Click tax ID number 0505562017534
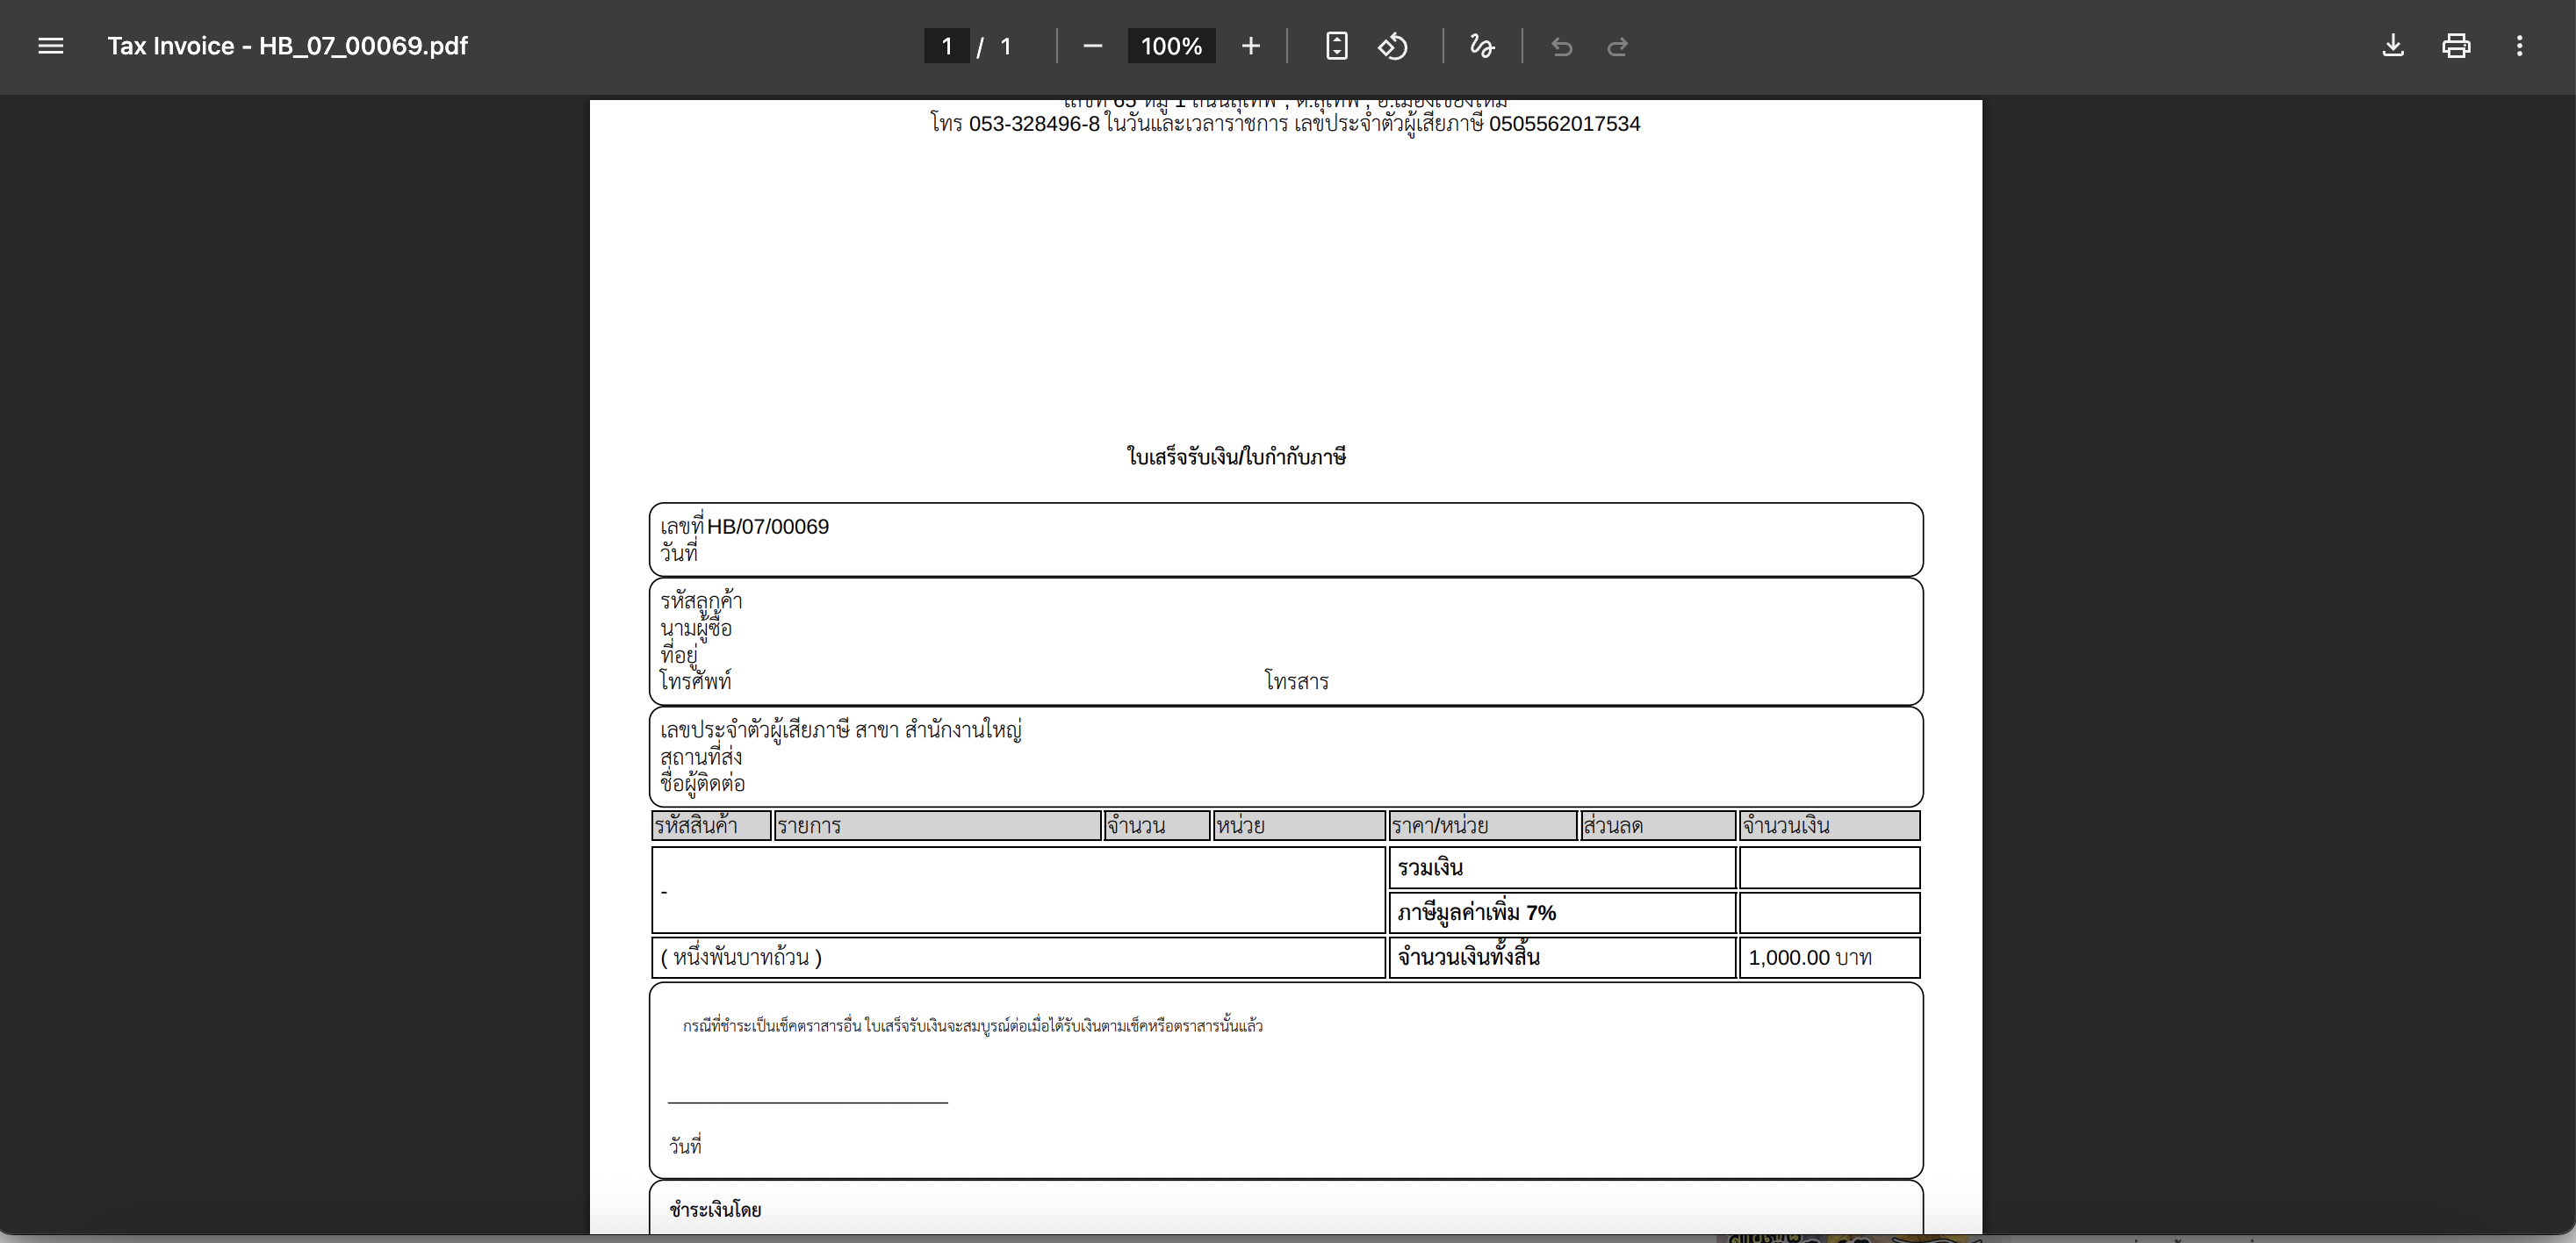The height and width of the screenshot is (1243, 2576). tap(1564, 124)
